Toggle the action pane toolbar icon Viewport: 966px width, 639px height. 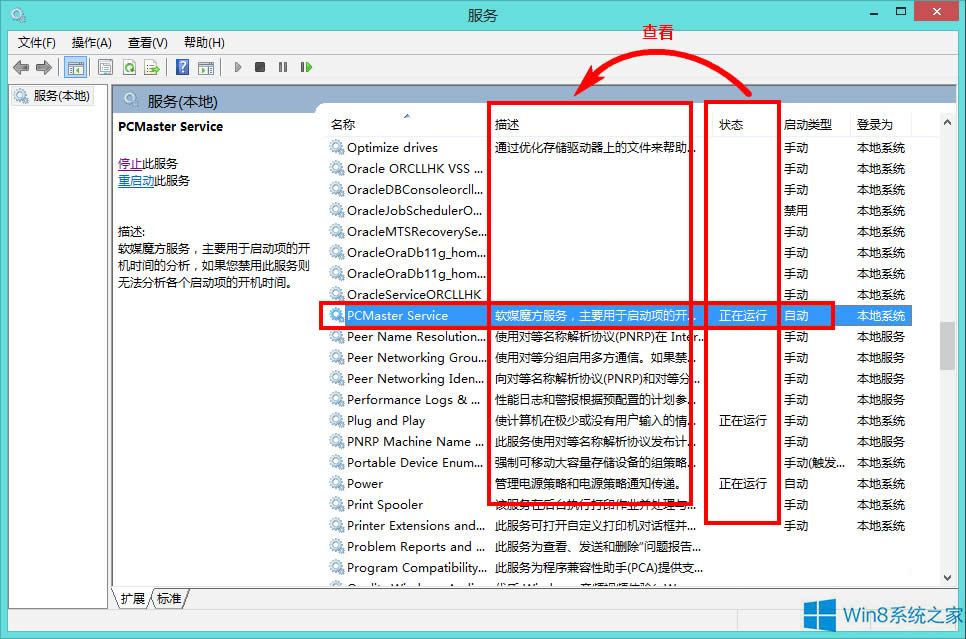[206, 67]
